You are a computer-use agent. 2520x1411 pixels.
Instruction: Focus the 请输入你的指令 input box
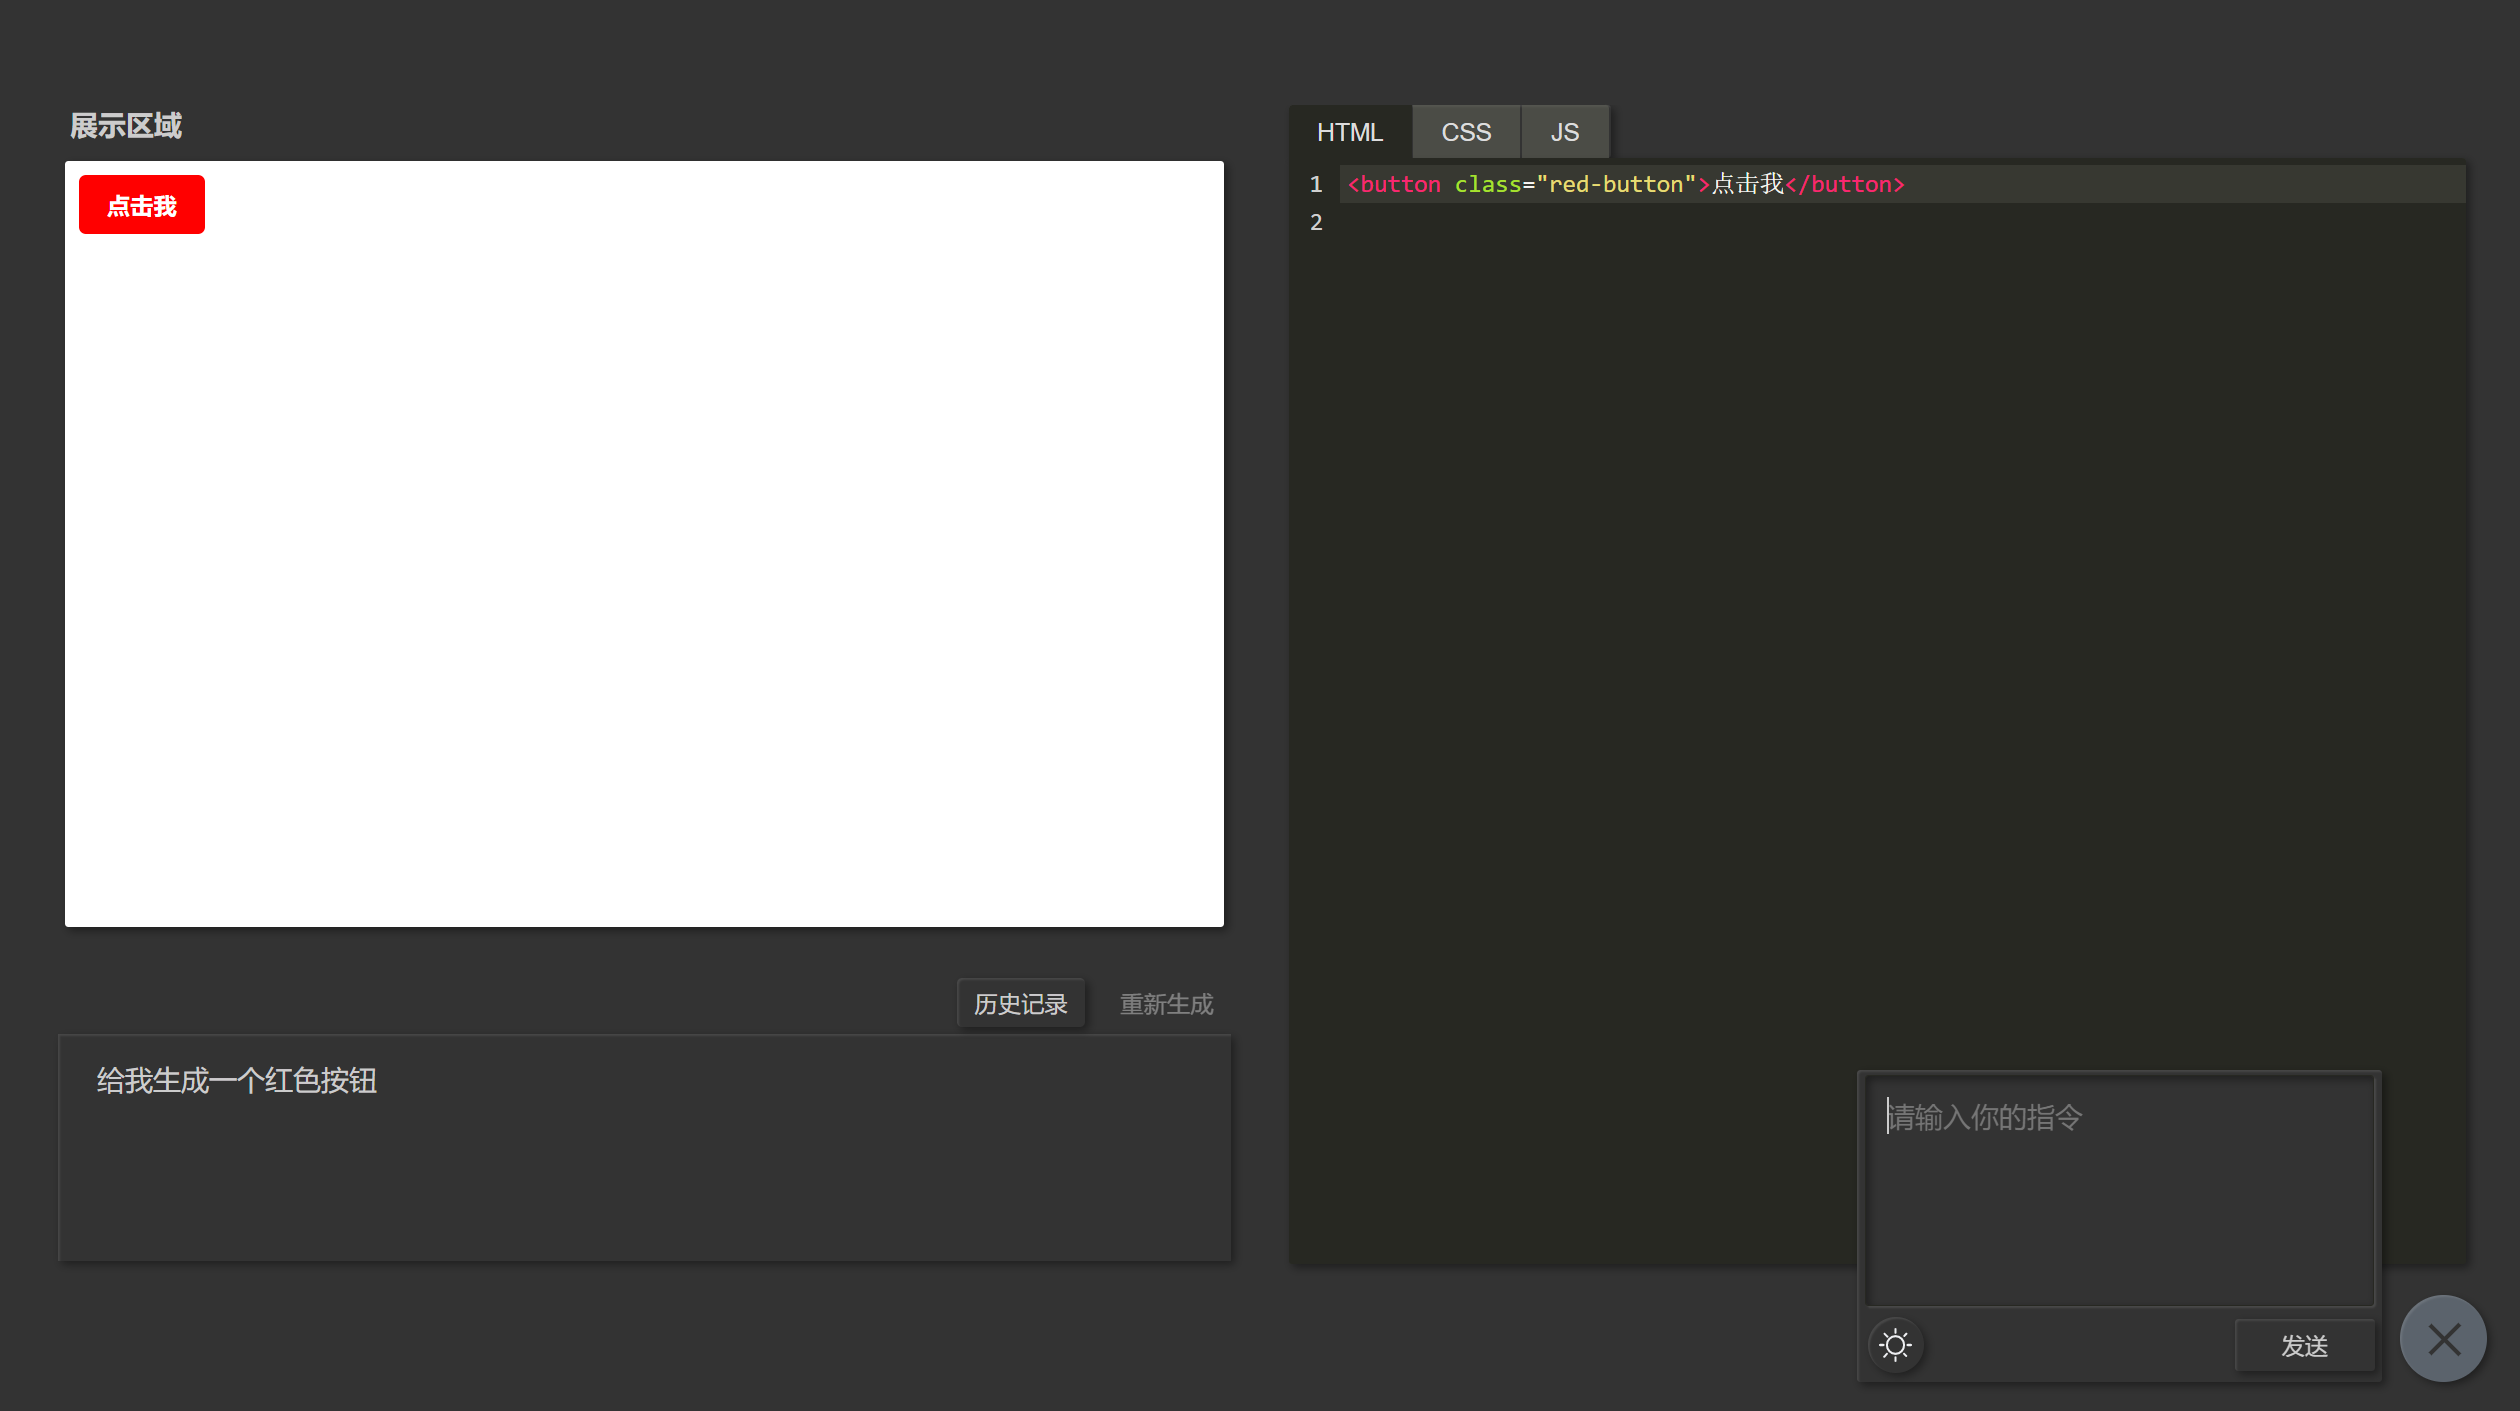pos(2120,1190)
